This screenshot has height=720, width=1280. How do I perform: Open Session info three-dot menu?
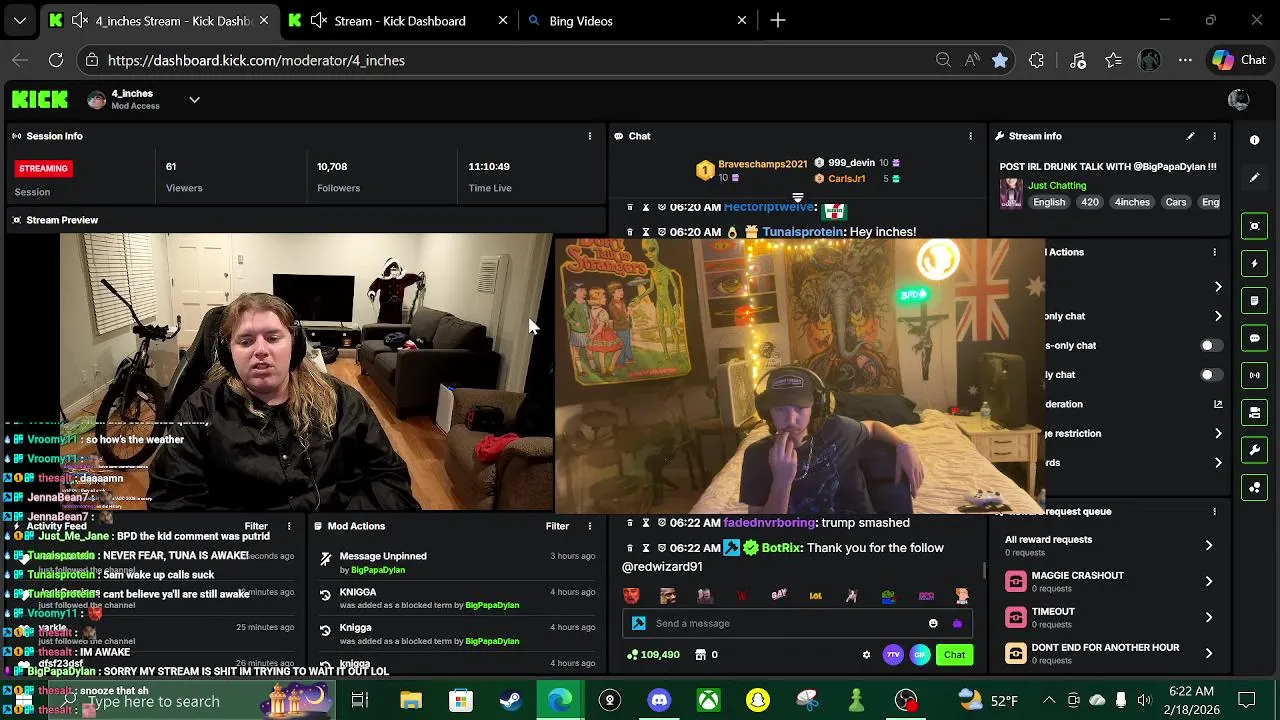590,136
